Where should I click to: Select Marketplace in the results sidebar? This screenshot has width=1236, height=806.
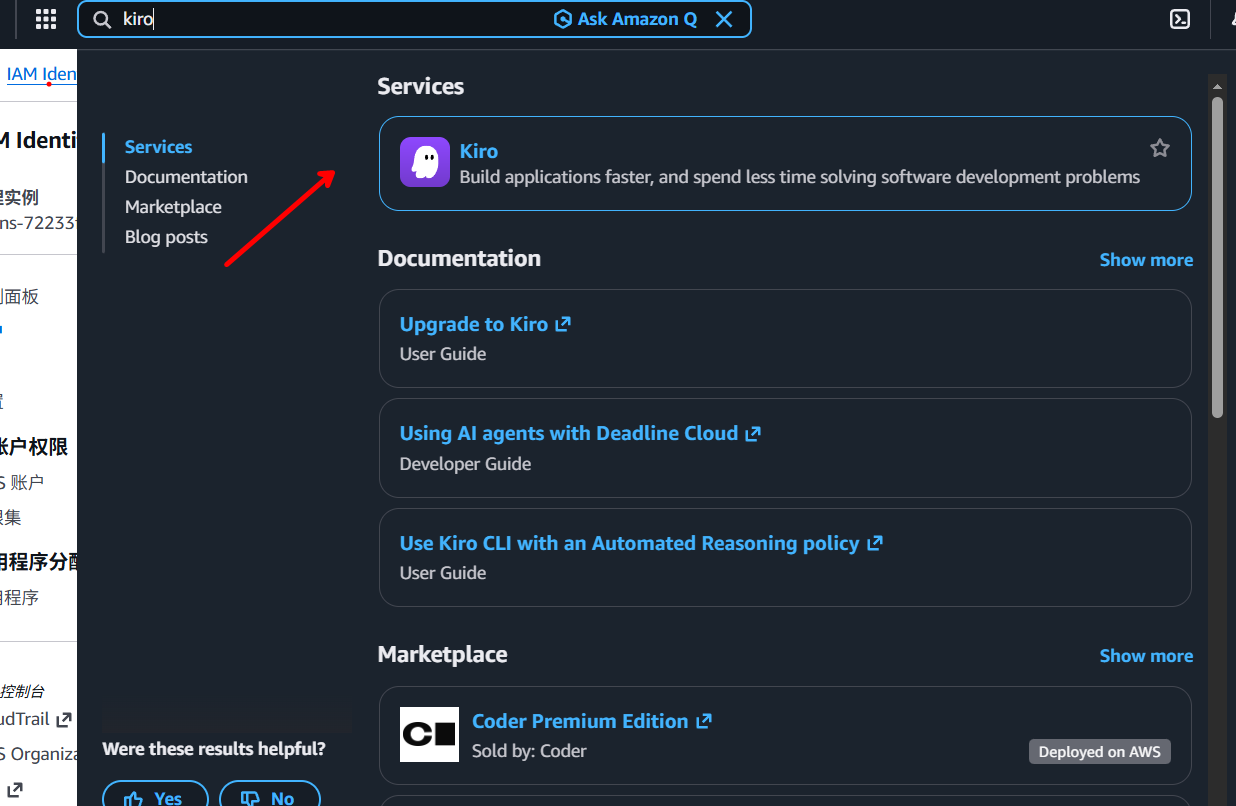173,207
